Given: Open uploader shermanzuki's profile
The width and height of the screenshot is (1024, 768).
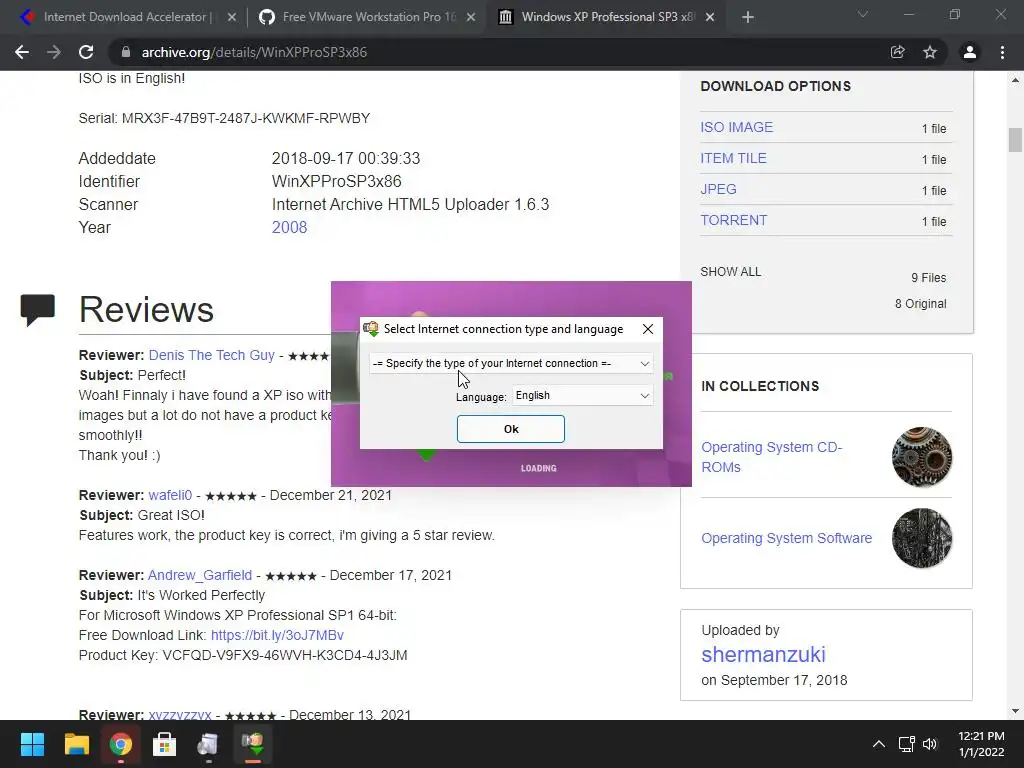Looking at the screenshot, I should point(763,654).
